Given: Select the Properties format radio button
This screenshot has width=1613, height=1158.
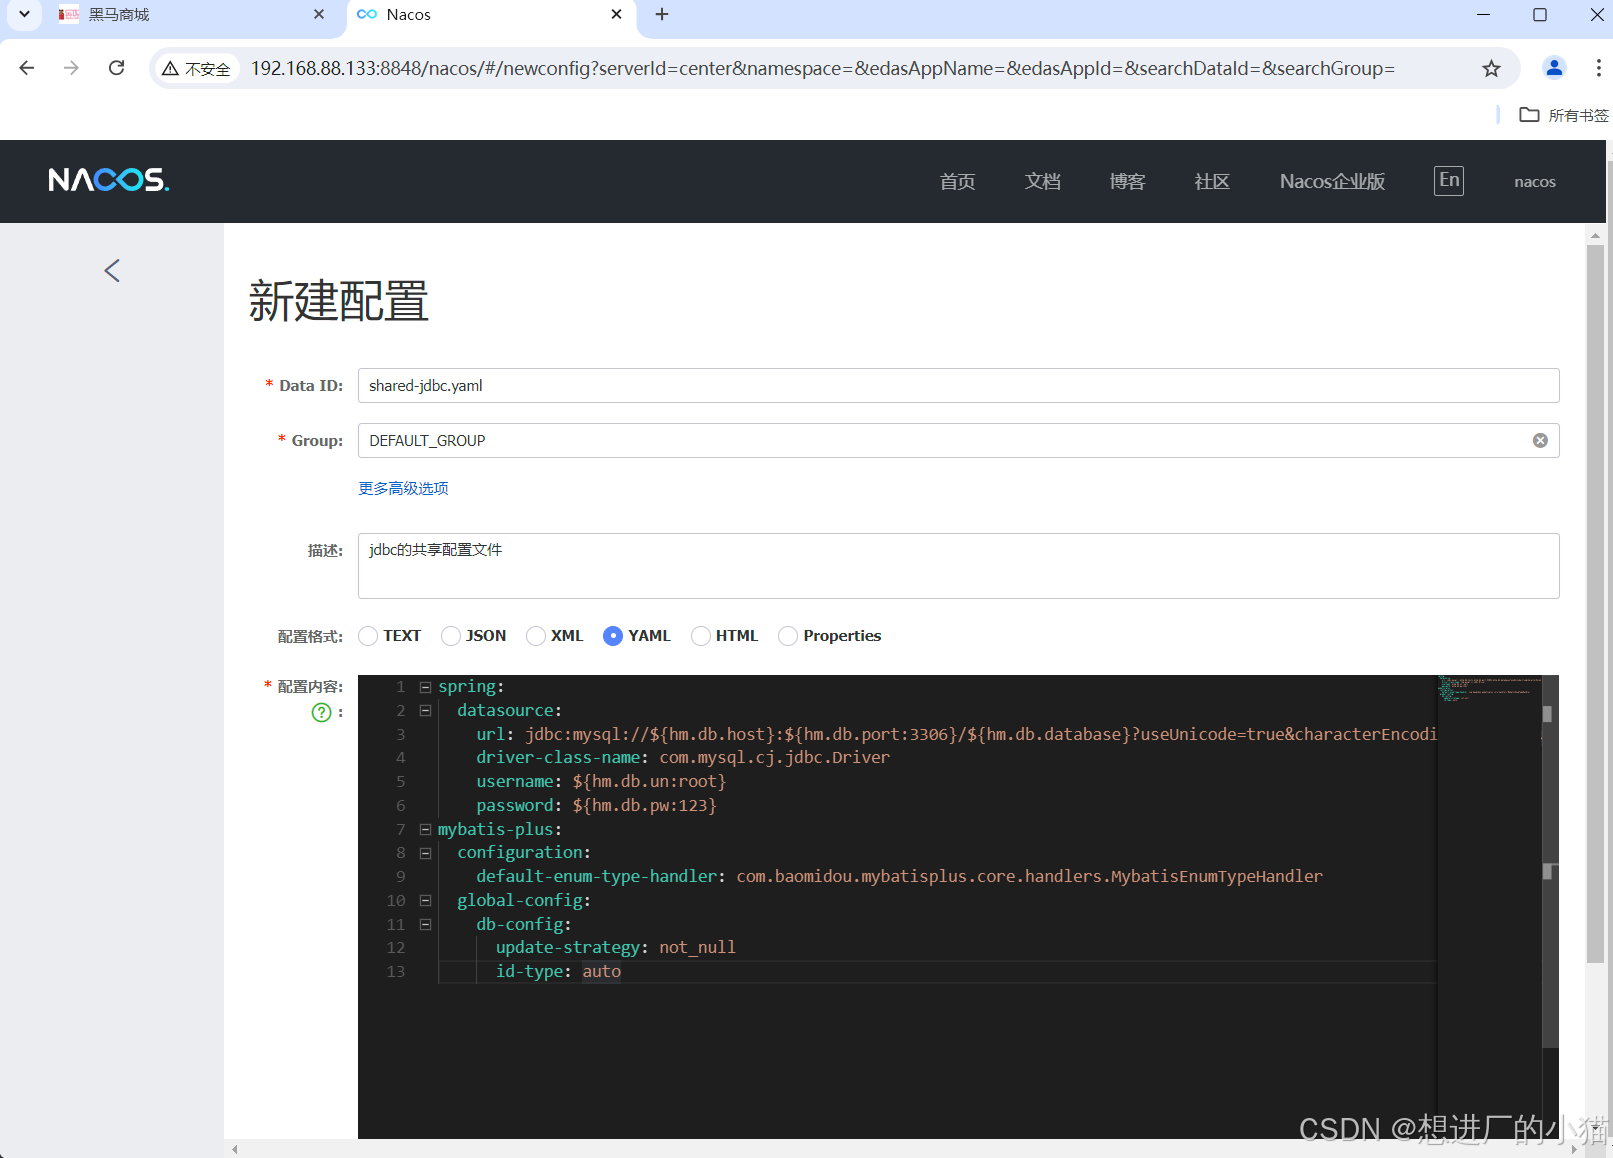Looking at the screenshot, I should click(788, 636).
